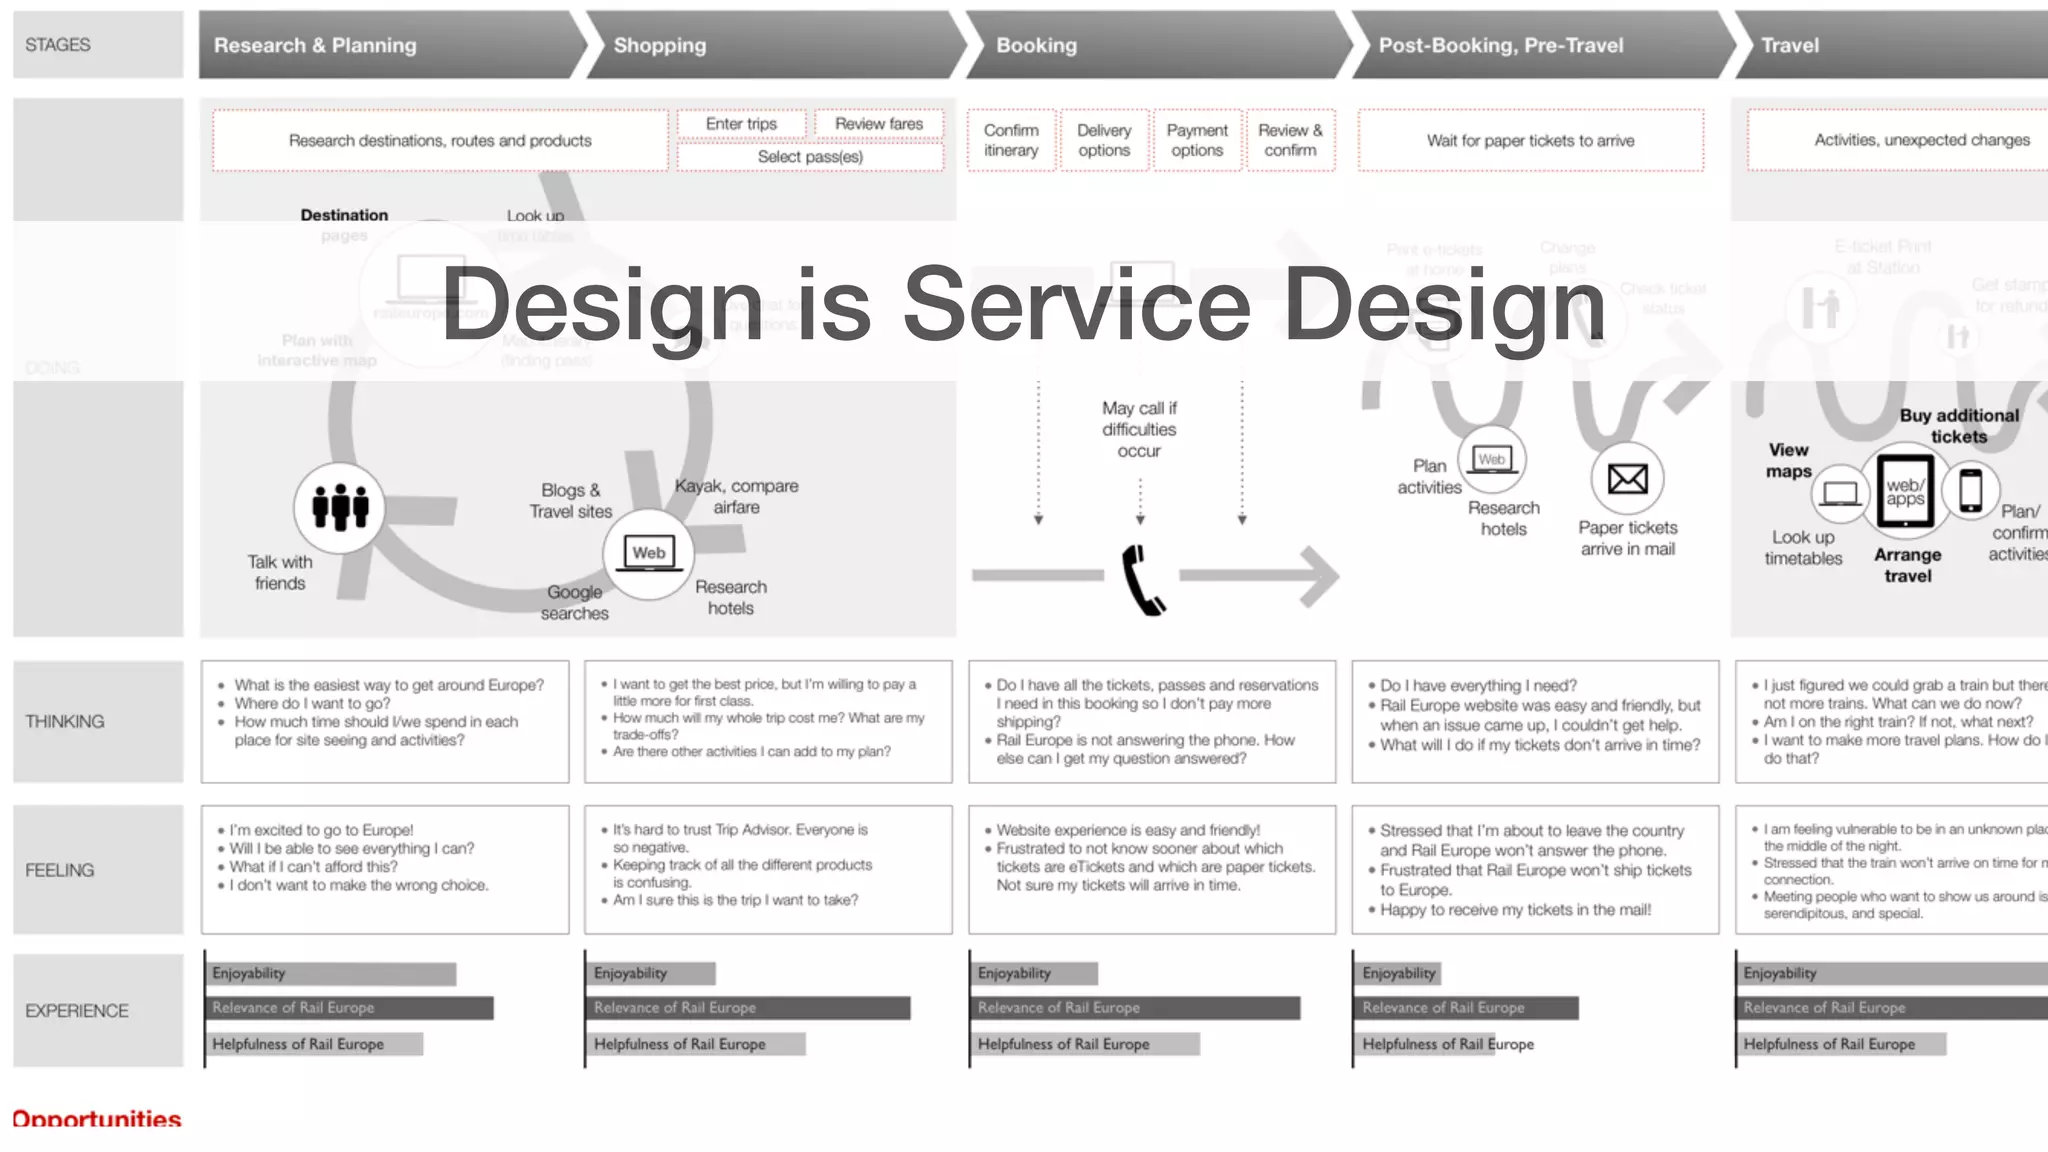Select the FEELING row label

[98, 870]
